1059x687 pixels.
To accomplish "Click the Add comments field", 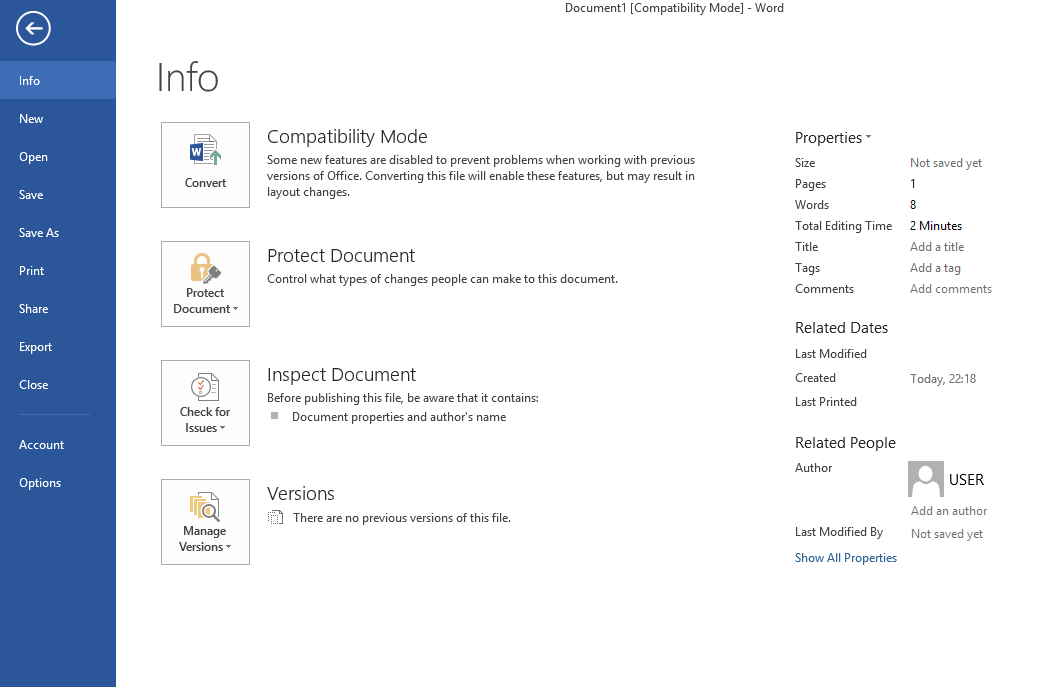I will coord(950,288).
